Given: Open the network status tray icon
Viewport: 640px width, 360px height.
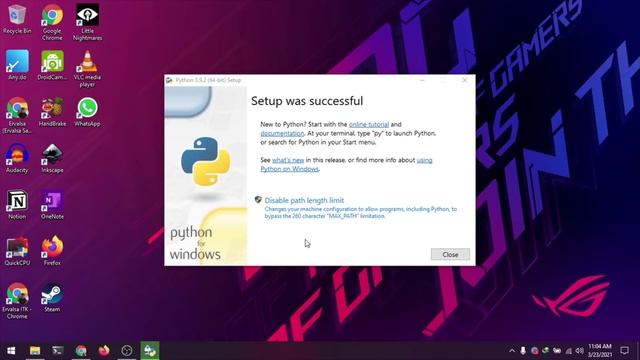Looking at the screenshot, I should coord(569,351).
